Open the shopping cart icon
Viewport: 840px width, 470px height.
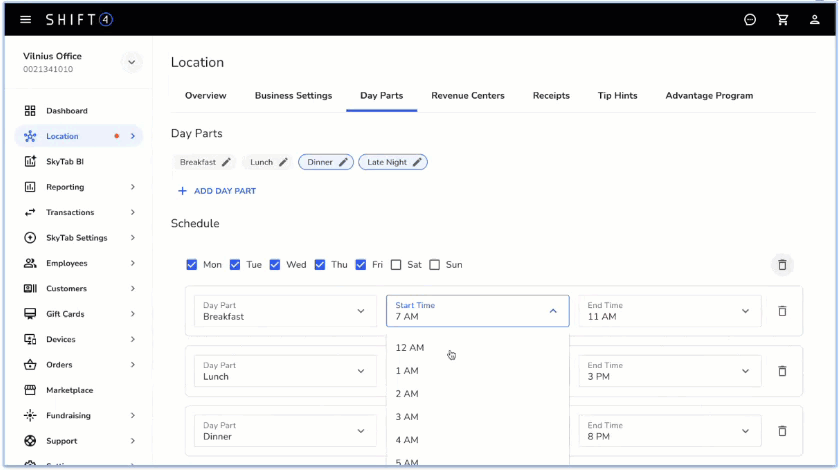click(x=783, y=19)
